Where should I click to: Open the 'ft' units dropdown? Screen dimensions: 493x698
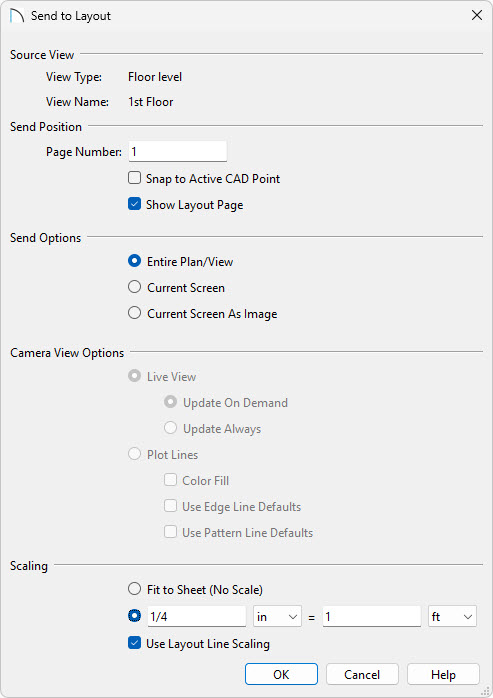[x=452, y=617]
